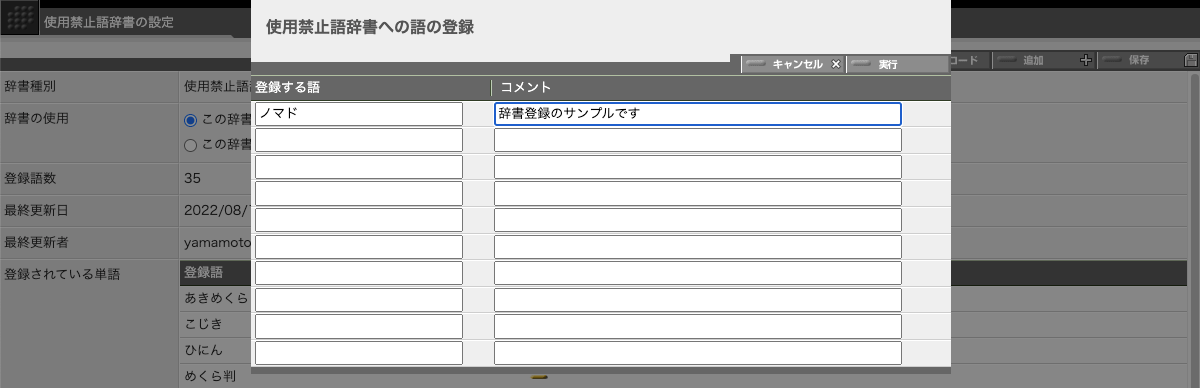1200x388 pixels.
Task: Click the 追加 button with plus icon
Action: pos(1044,61)
